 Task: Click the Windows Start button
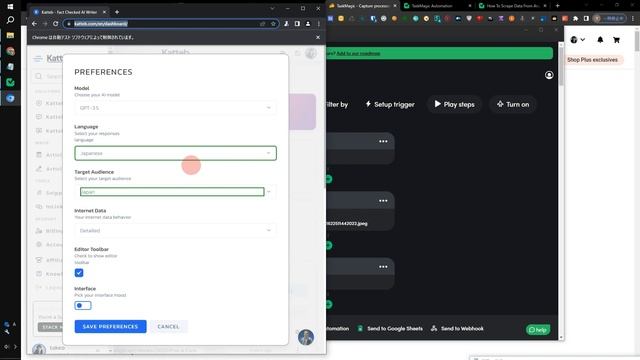[10, 7]
